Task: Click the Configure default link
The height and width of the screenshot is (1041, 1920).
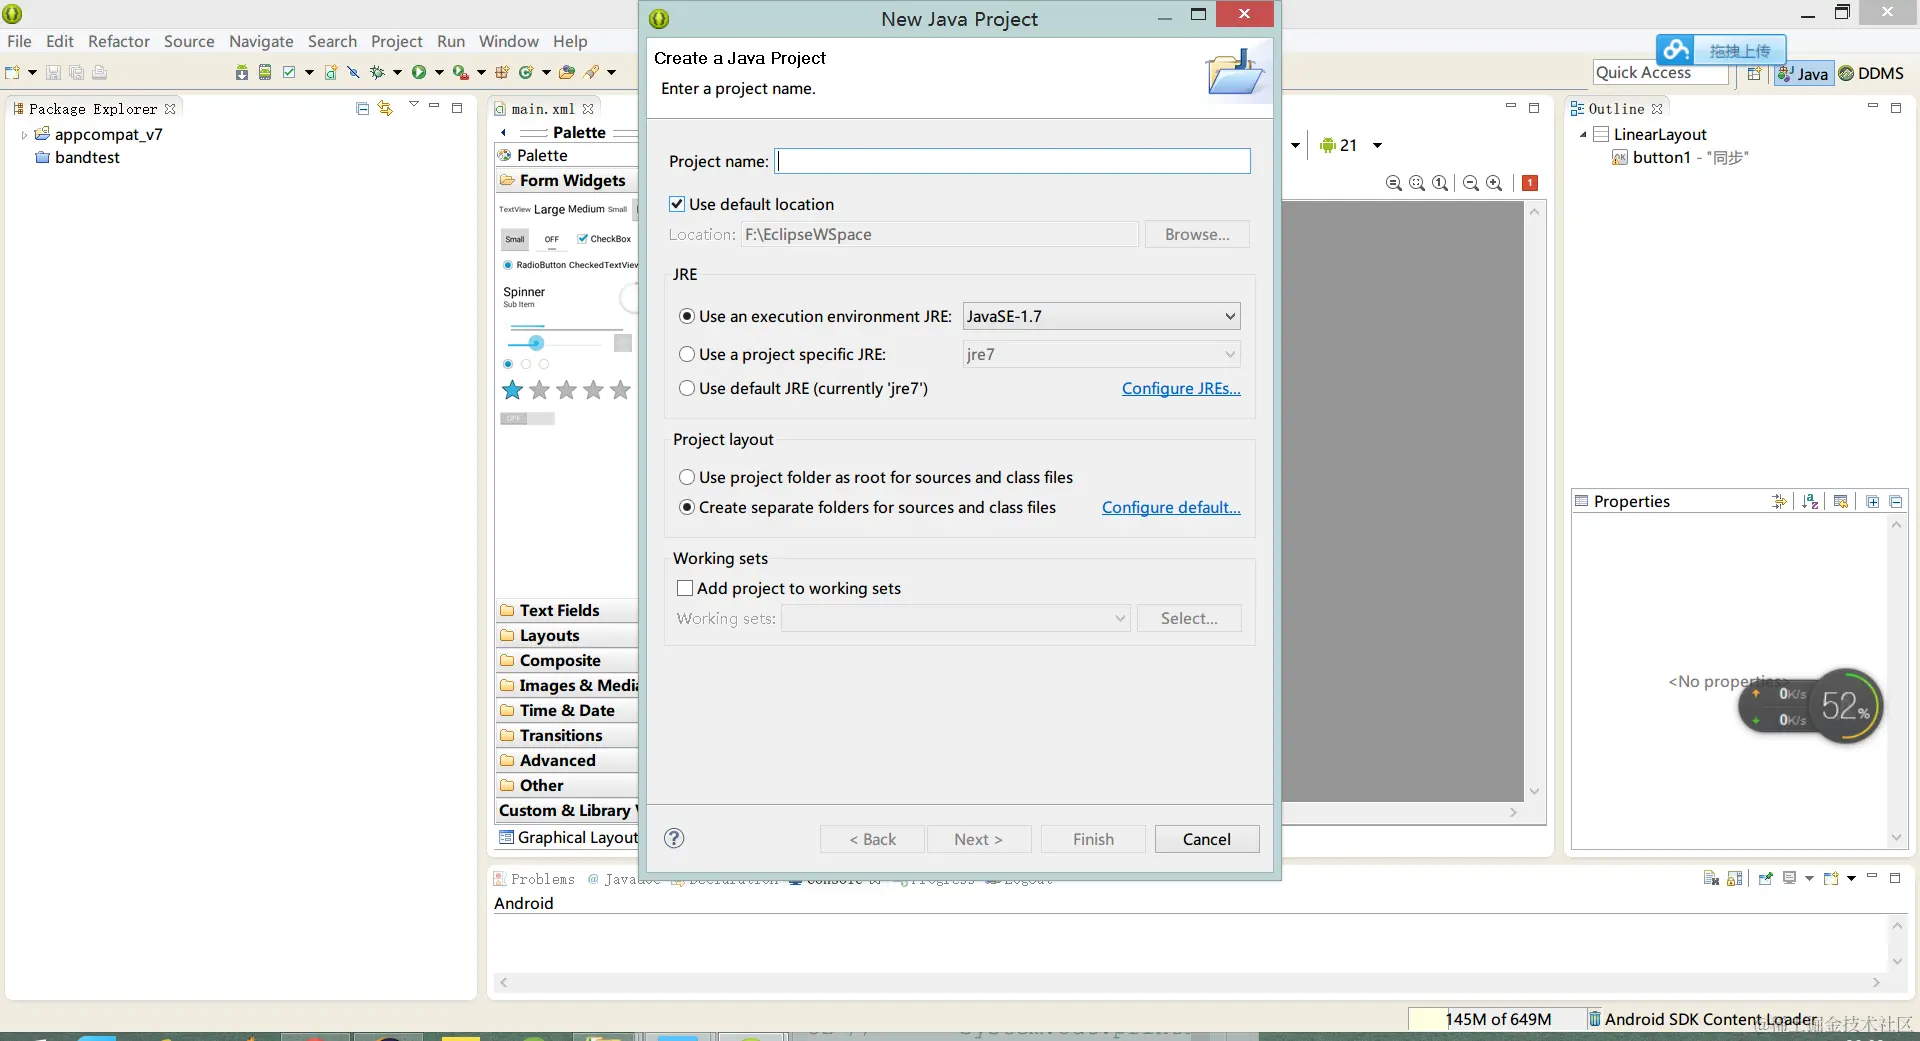Action: coord(1171,507)
